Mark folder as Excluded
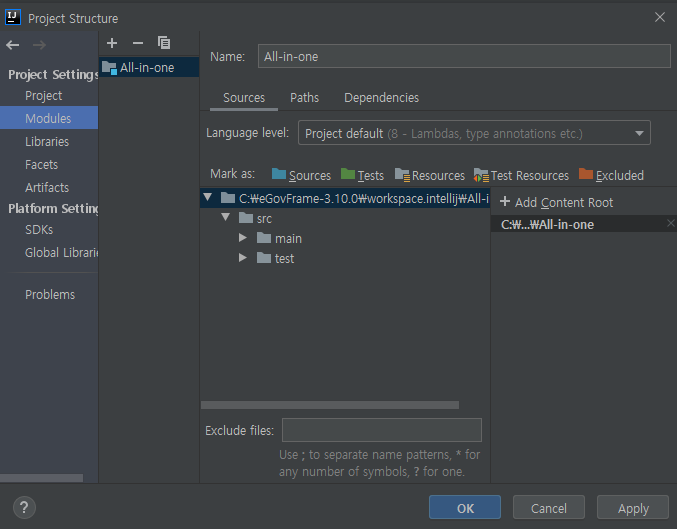Viewport: 677px width, 529px height. (611, 175)
